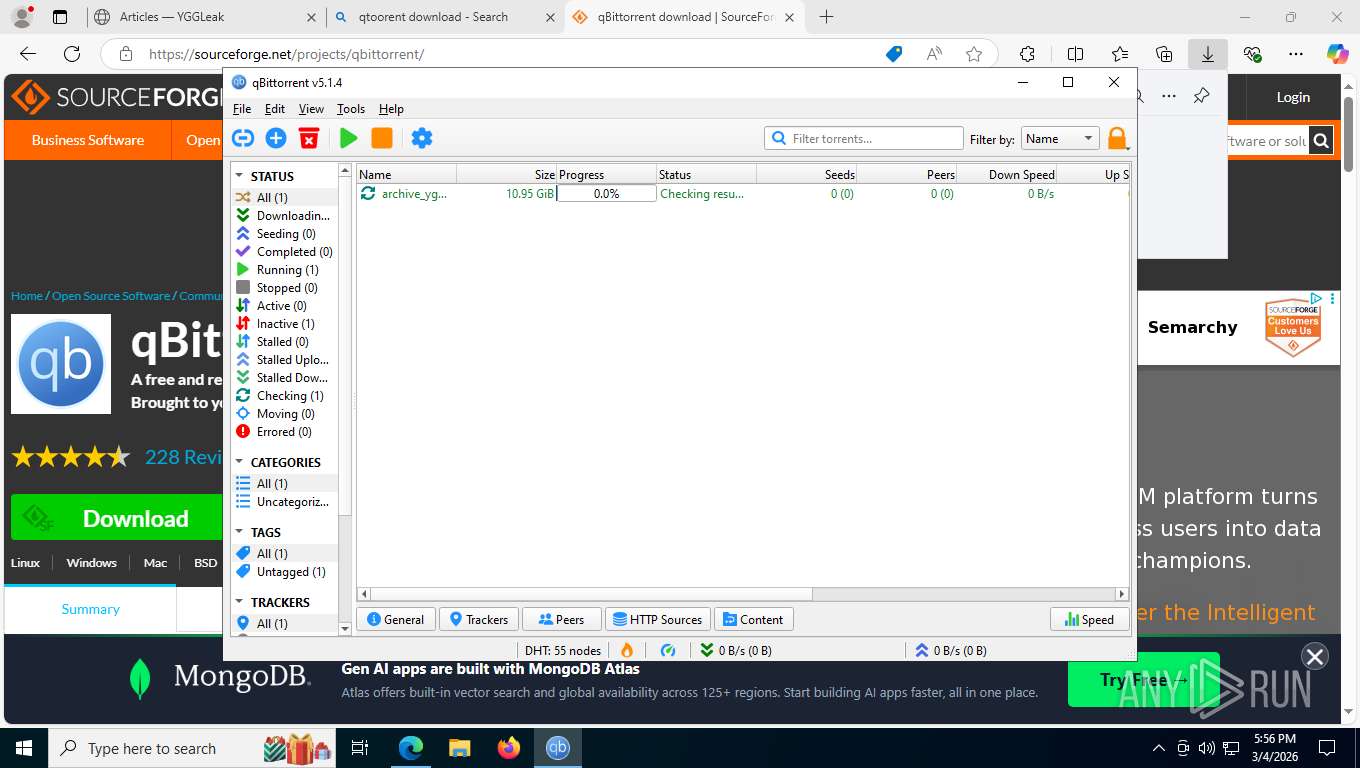This screenshot has width=1360, height=768.
Task: Click the orange Stop torrent icon
Action: [x=382, y=138]
